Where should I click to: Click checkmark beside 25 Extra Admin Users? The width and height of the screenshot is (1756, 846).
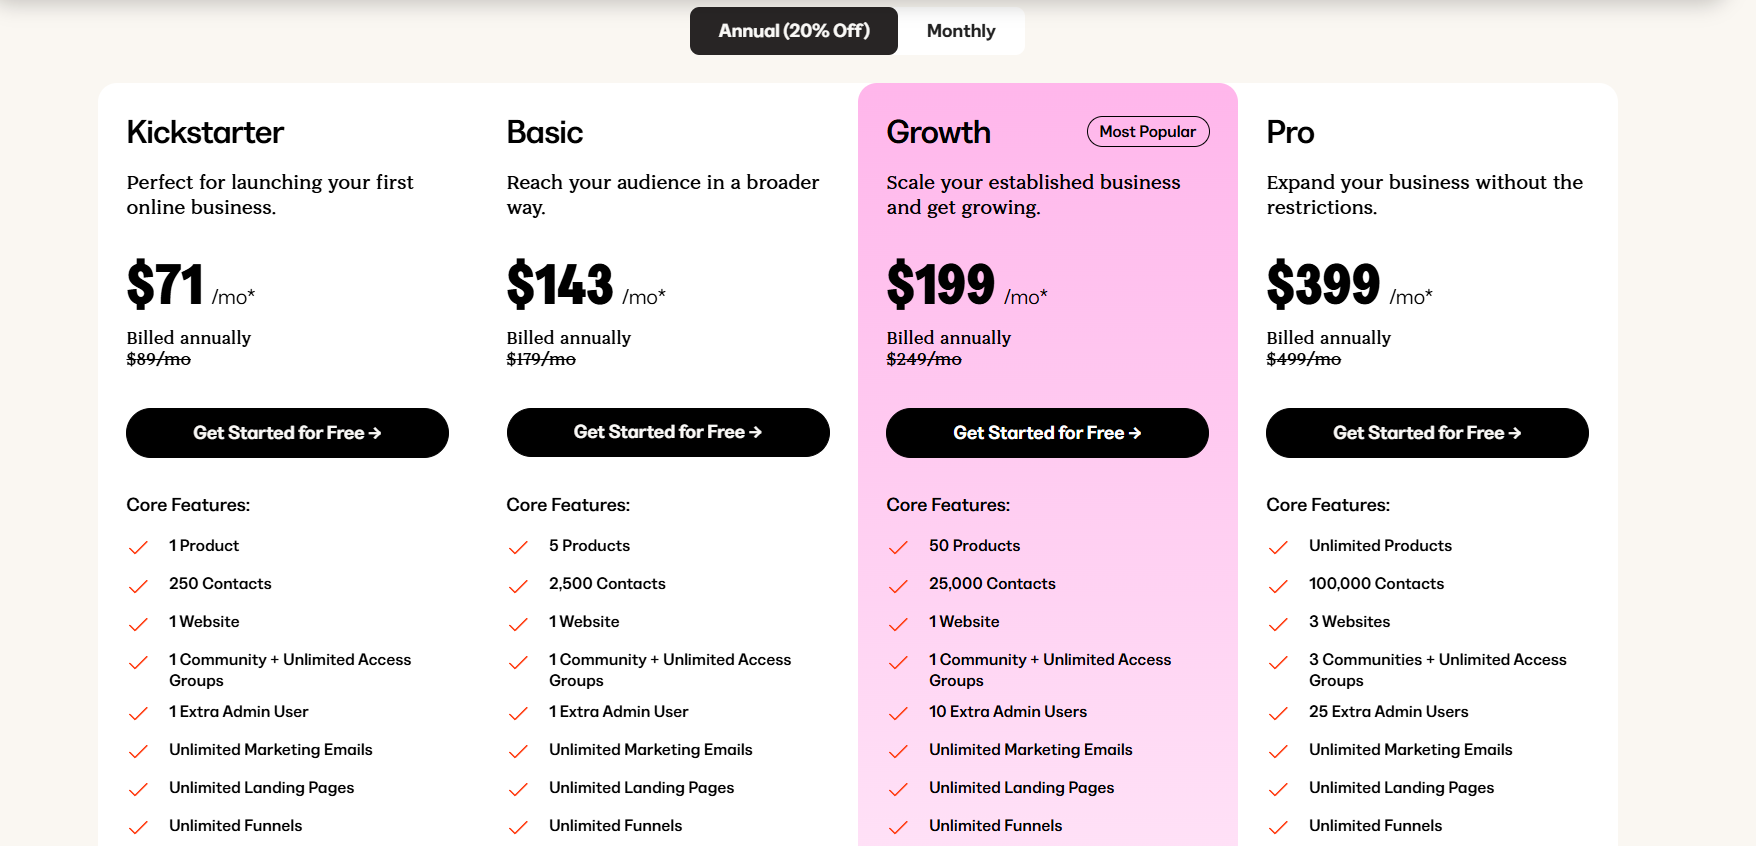coord(1278,713)
